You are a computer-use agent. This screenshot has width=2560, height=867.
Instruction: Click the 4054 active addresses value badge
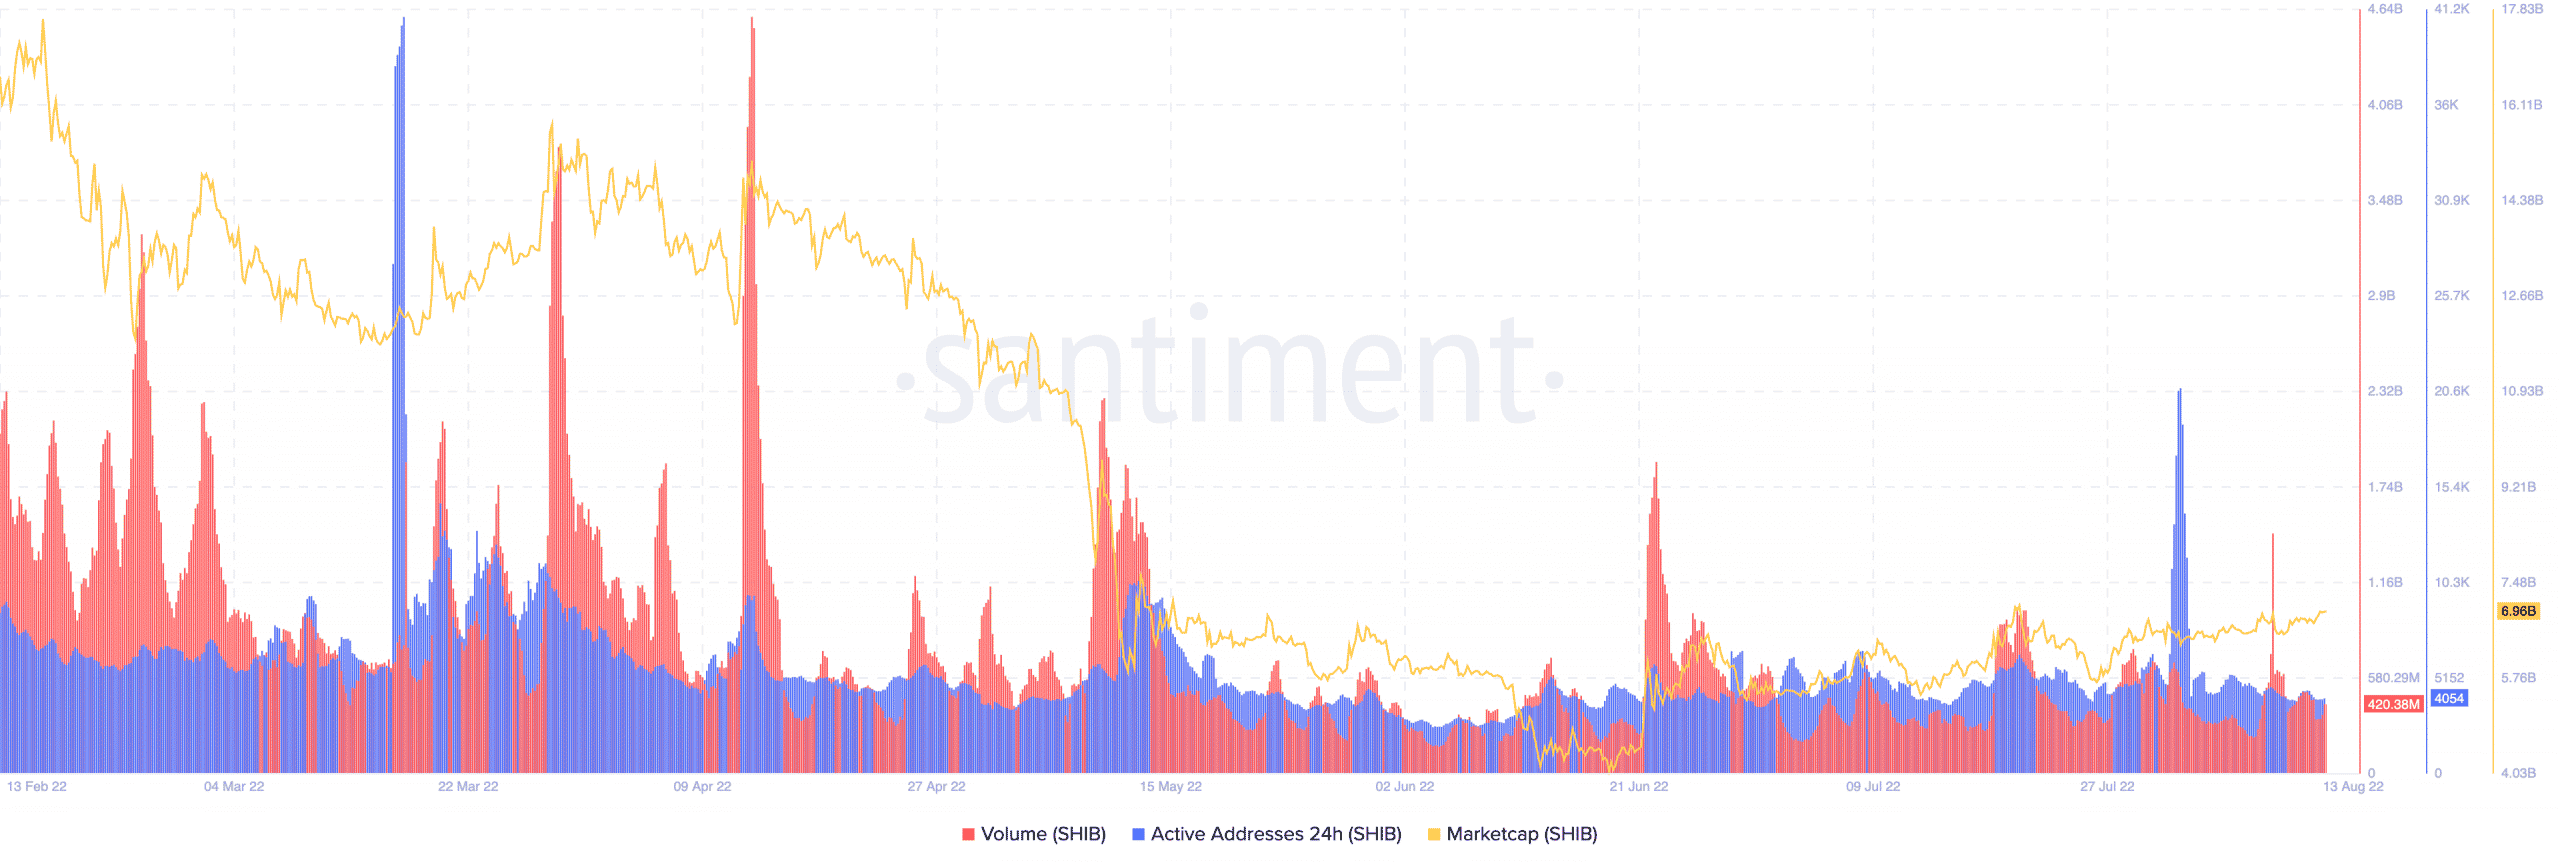click(x=2449, y=698)
